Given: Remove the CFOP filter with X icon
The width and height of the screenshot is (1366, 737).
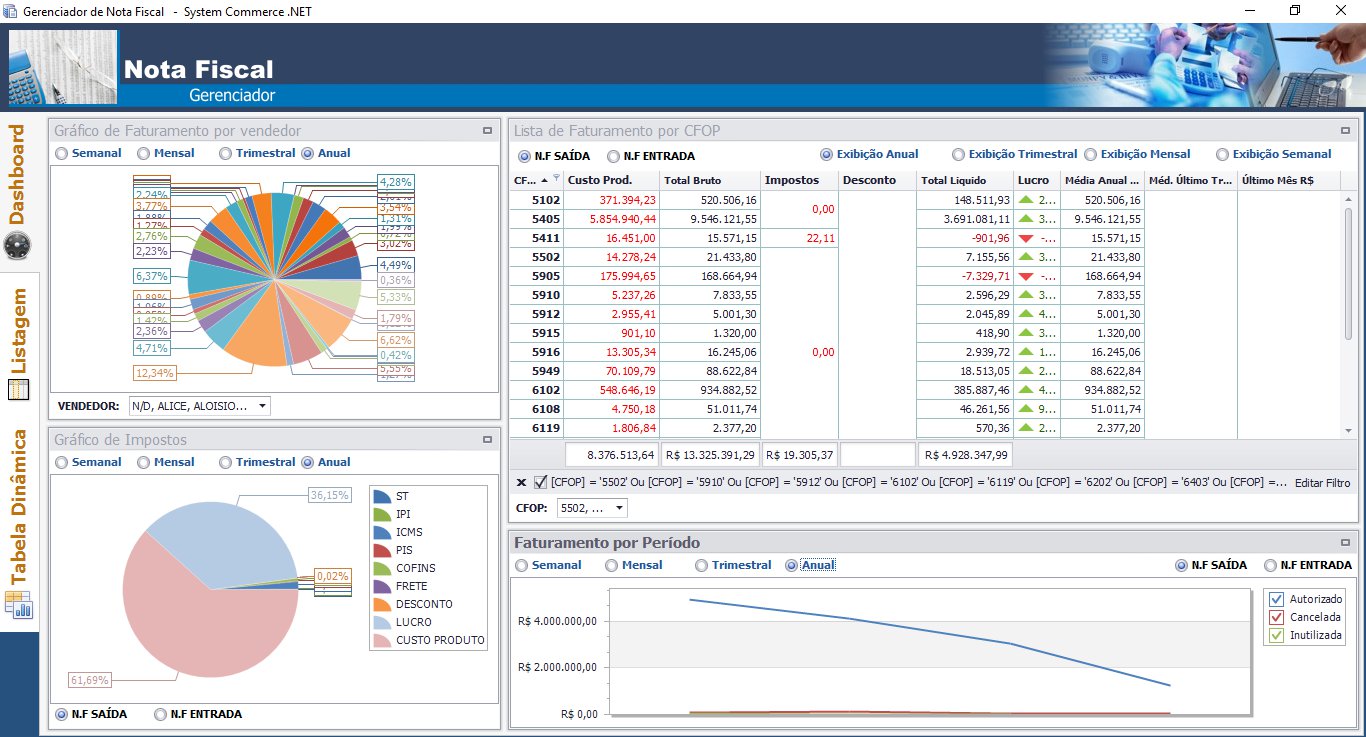Looking at the screenshot, I should [521, 483].
